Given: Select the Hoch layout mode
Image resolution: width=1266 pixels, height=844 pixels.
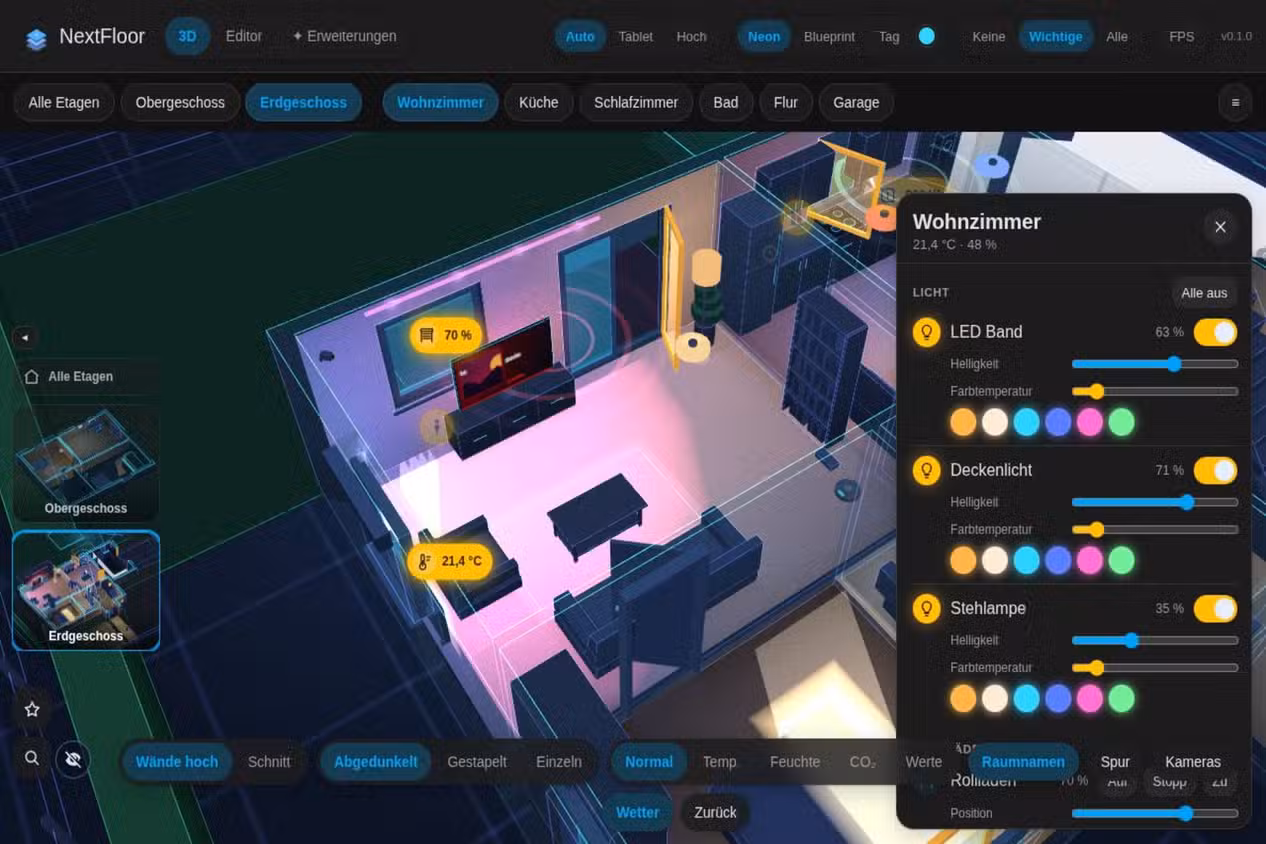Looking at the screenshot, I should (x=691, y=36).
